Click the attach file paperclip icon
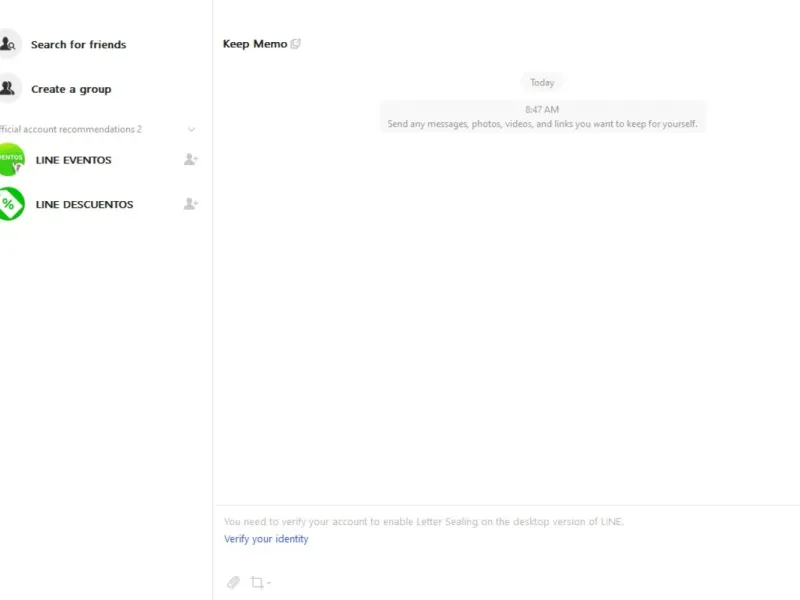This screenshot has height=600, width=800. 233,582
